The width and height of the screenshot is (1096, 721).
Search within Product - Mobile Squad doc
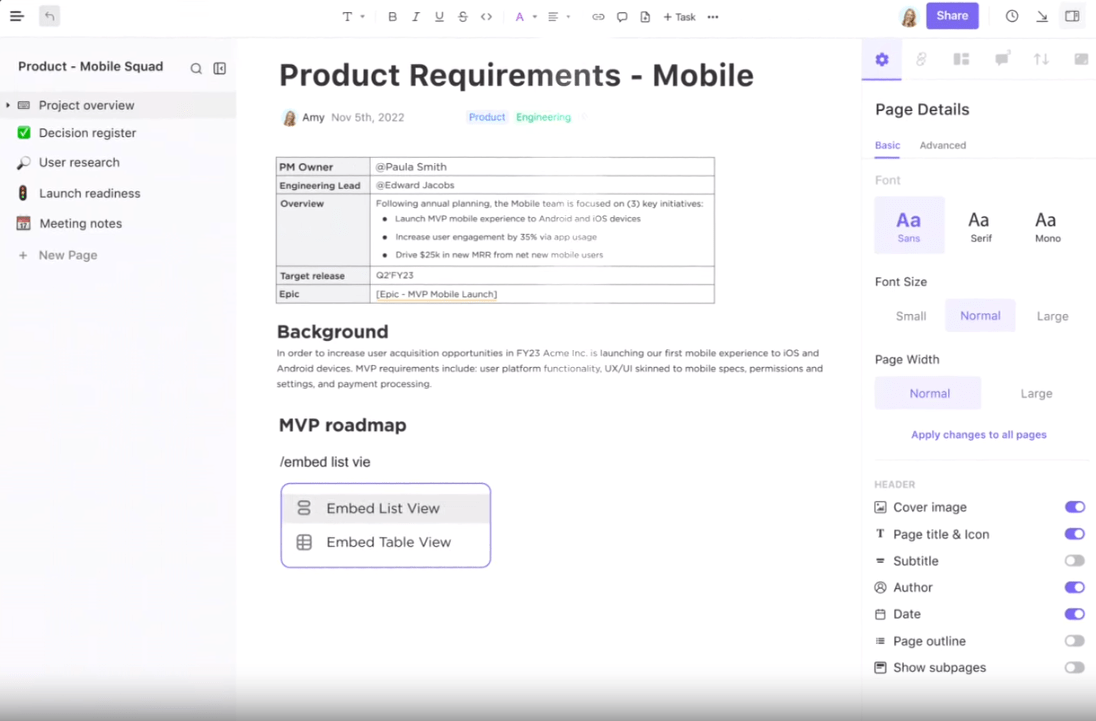pyautogui.click(x=196, y=68)
